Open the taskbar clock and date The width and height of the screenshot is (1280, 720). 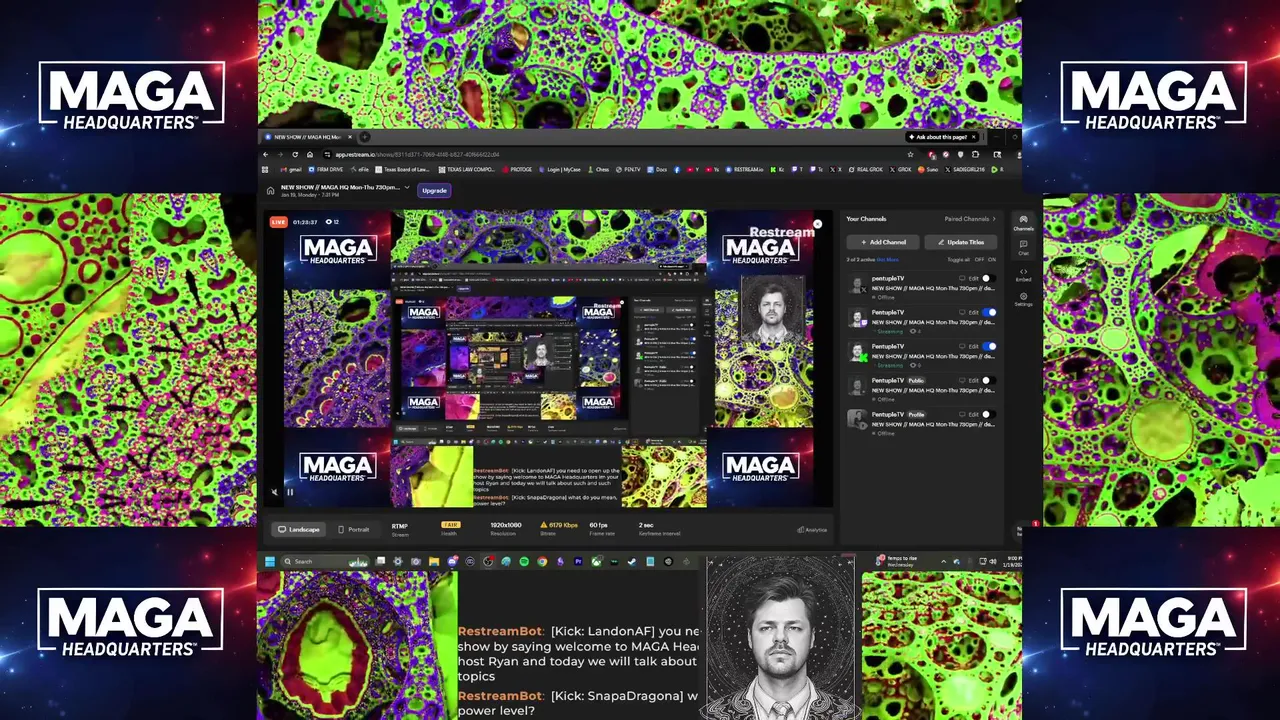(1012, 562)
